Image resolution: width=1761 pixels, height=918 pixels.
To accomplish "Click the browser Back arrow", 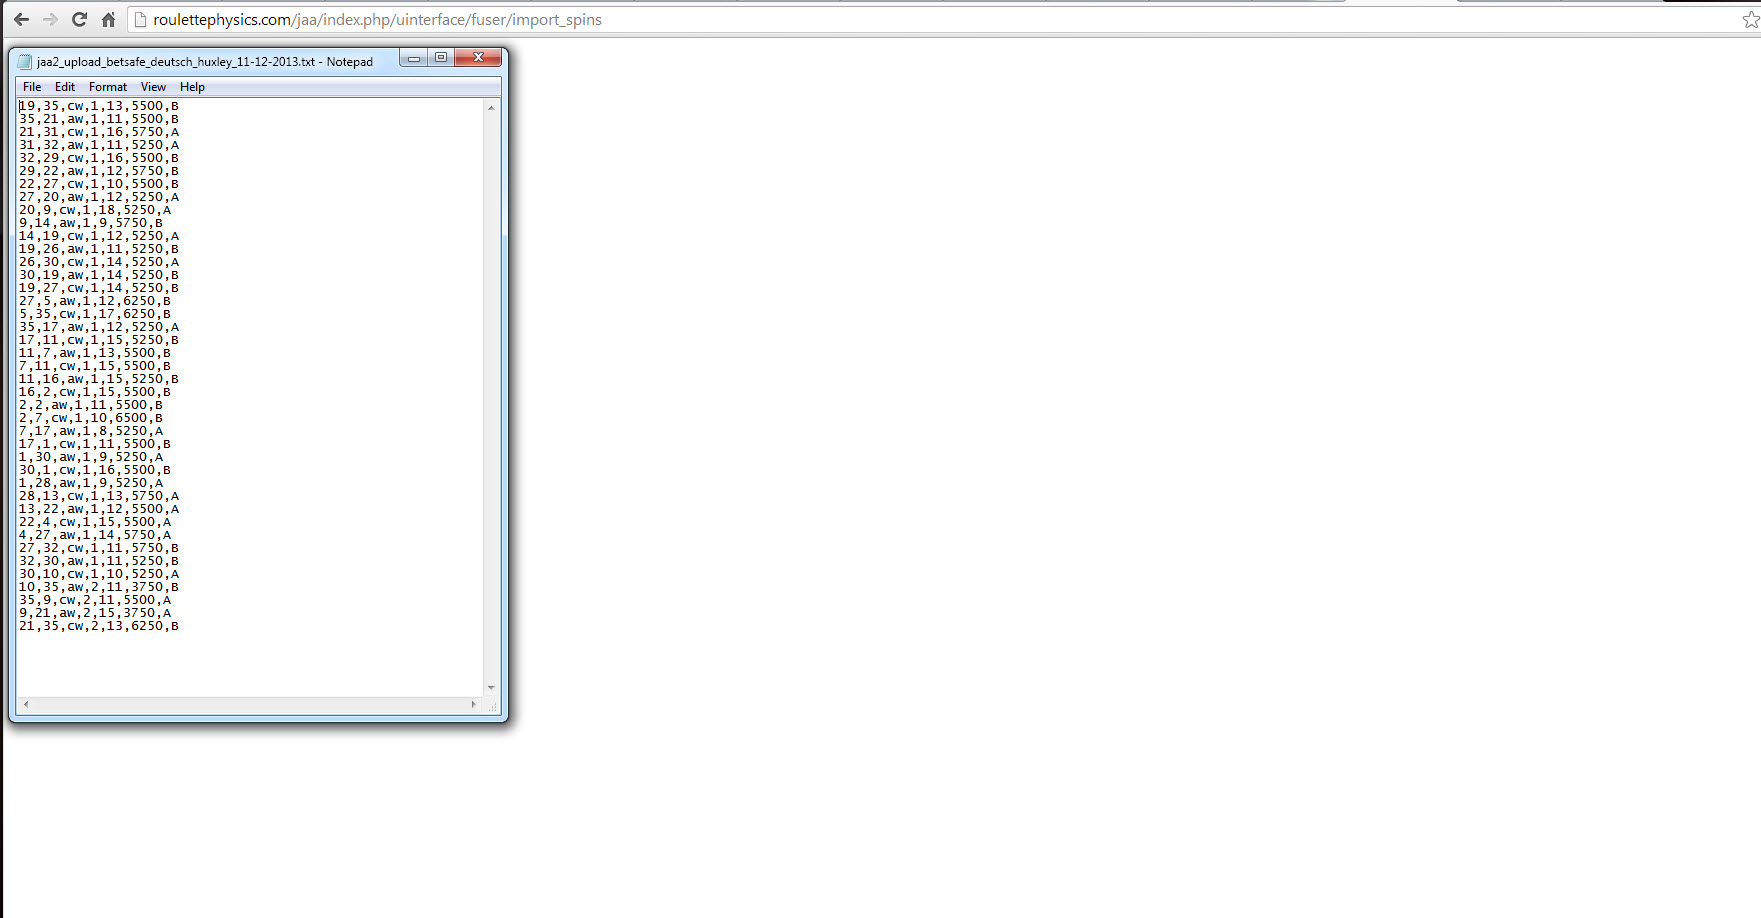I will click(x=21, y=20).
